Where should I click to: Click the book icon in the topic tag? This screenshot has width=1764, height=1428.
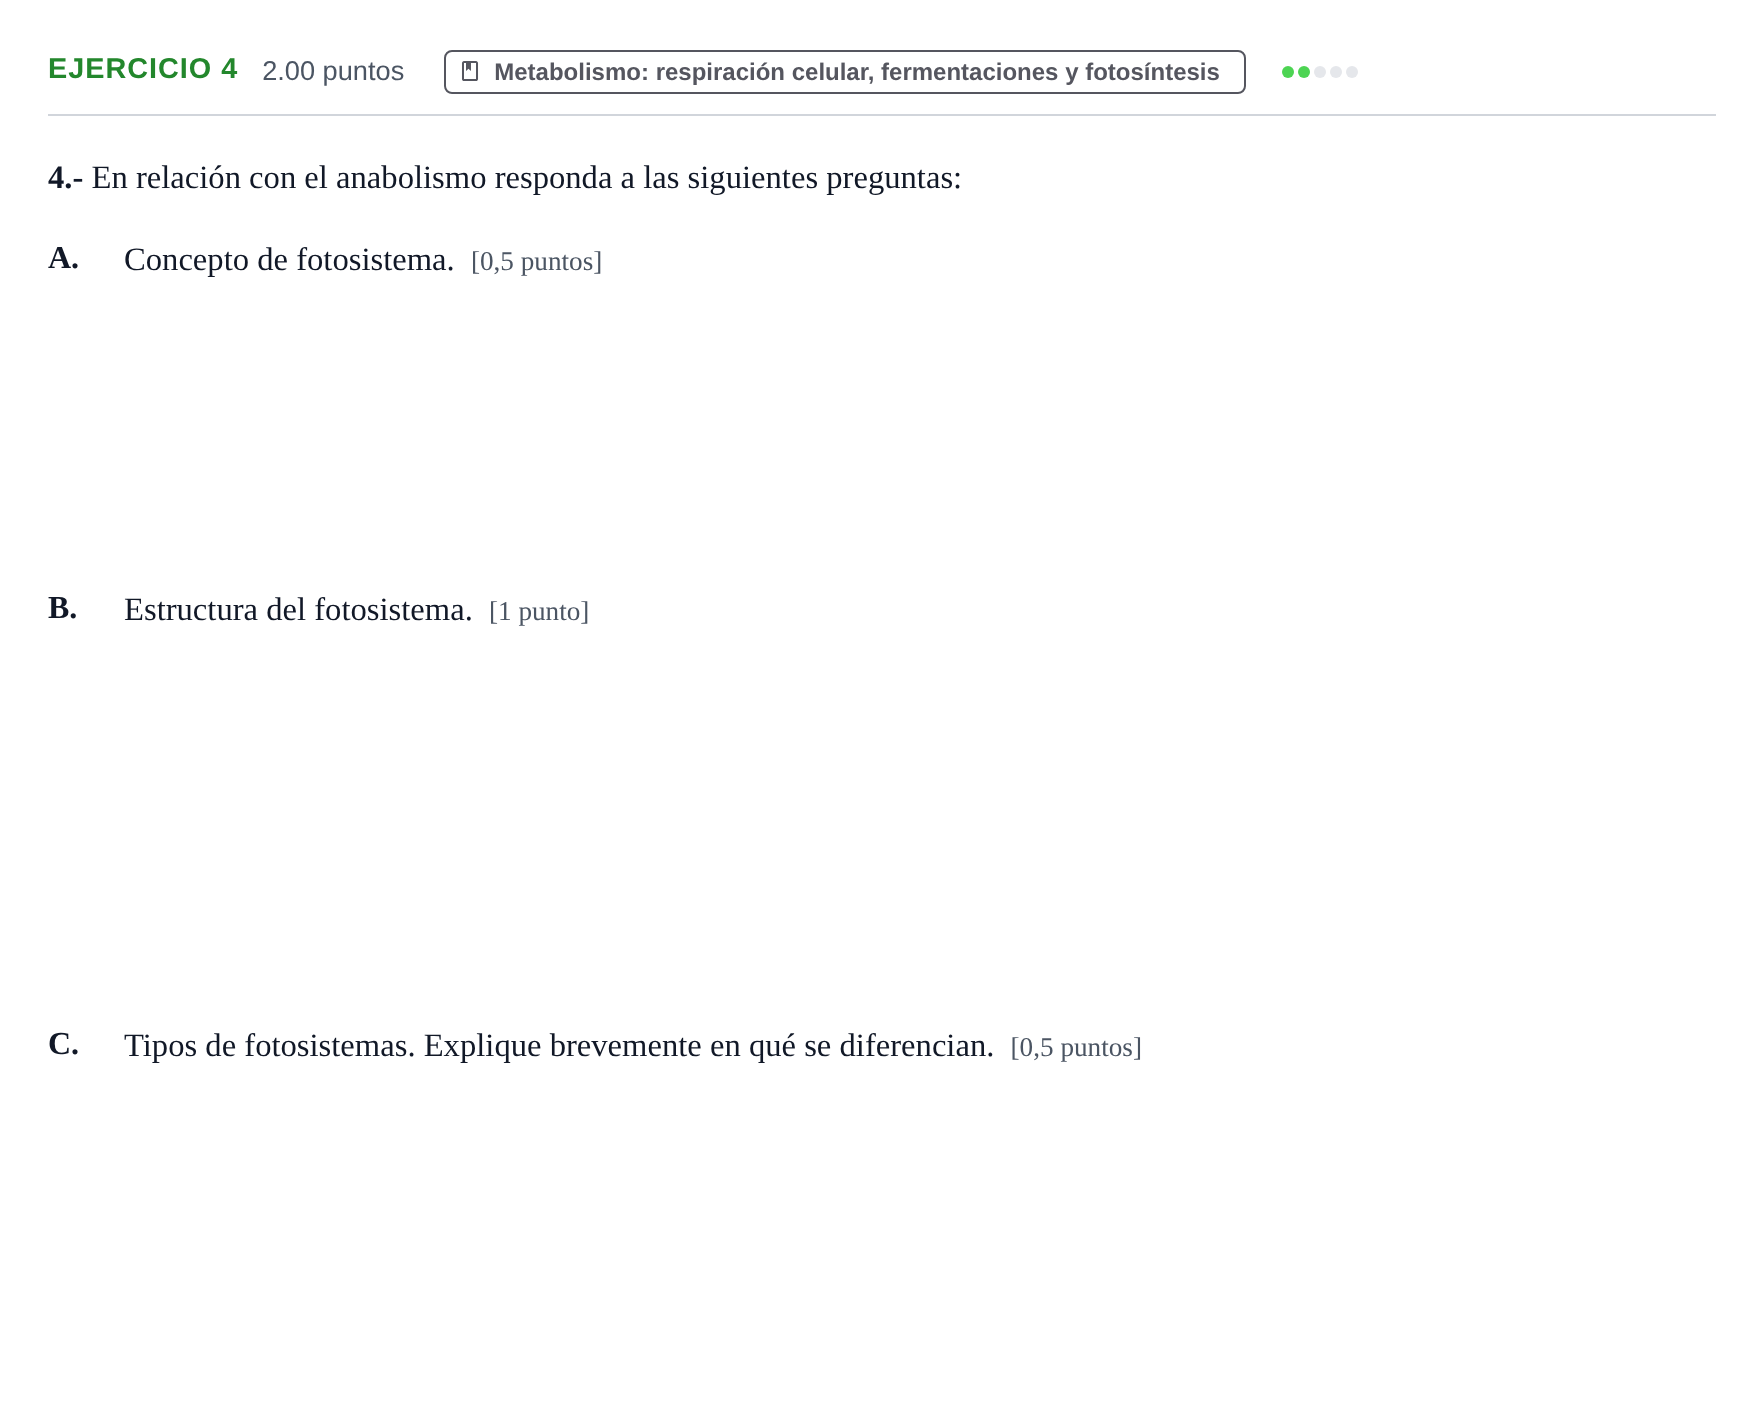470,72
